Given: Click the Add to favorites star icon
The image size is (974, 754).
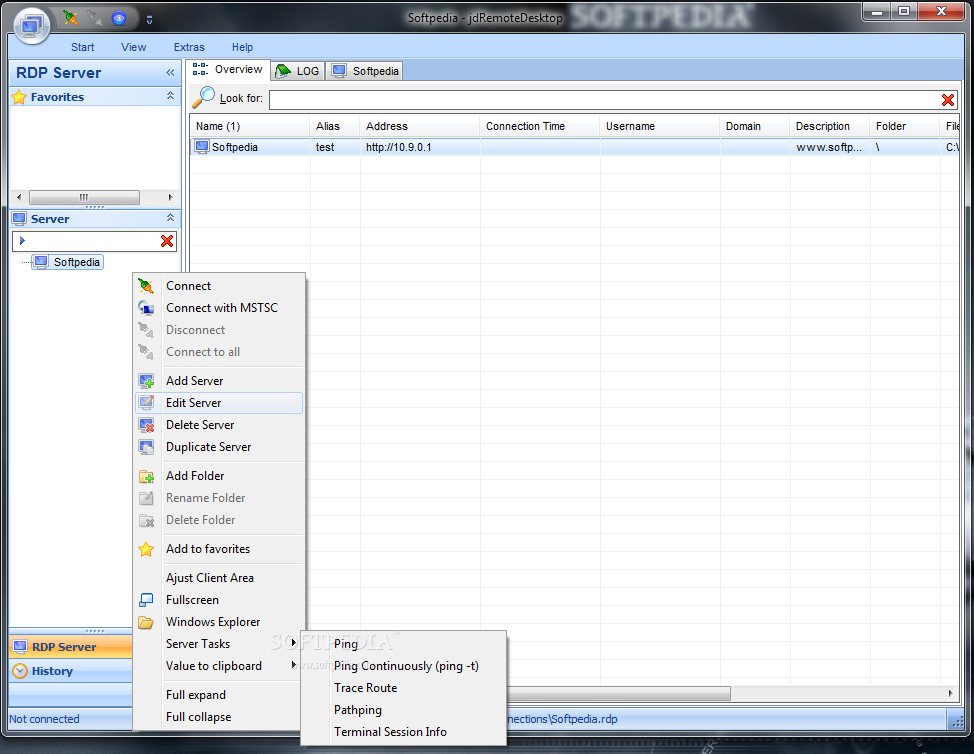Looking at the screenshot, I should tap(146, 549).
